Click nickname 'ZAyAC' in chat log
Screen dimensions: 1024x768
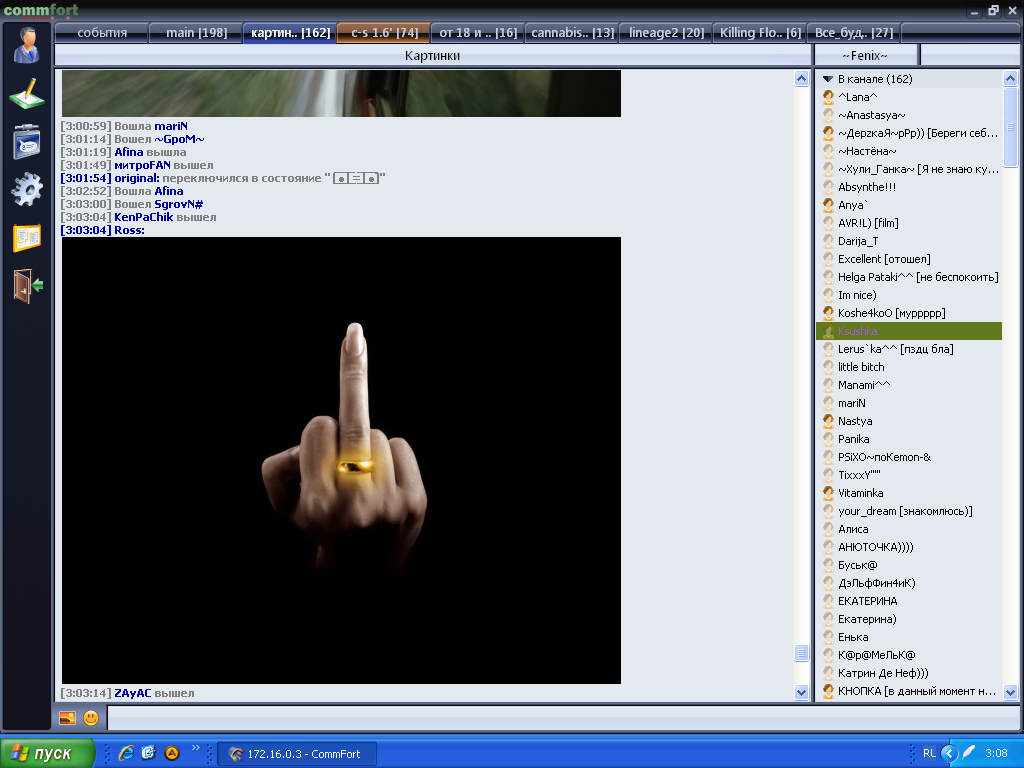133,693
